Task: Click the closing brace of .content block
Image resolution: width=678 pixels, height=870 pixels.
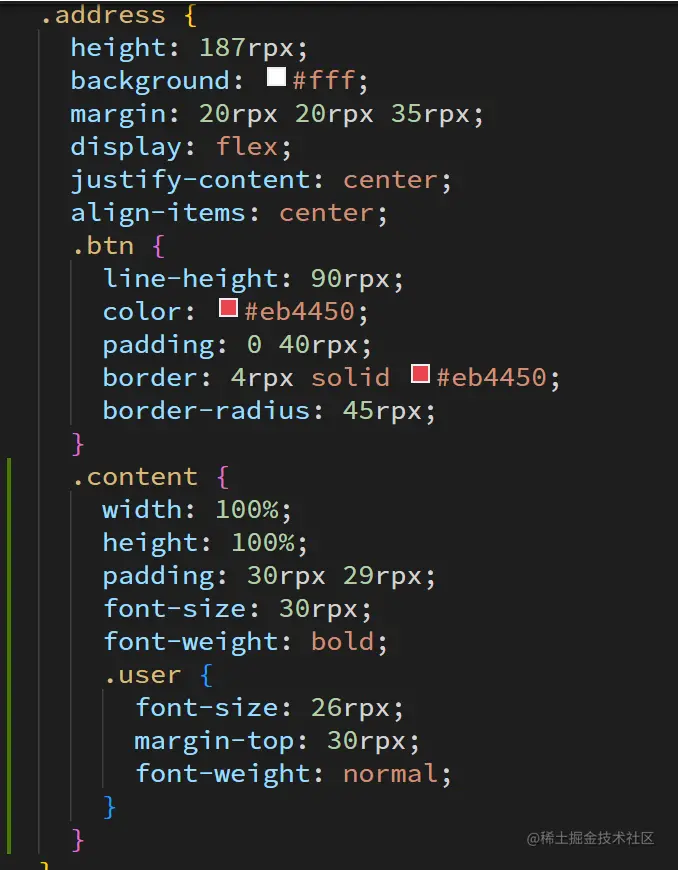Action: click(x=78, y=839)
